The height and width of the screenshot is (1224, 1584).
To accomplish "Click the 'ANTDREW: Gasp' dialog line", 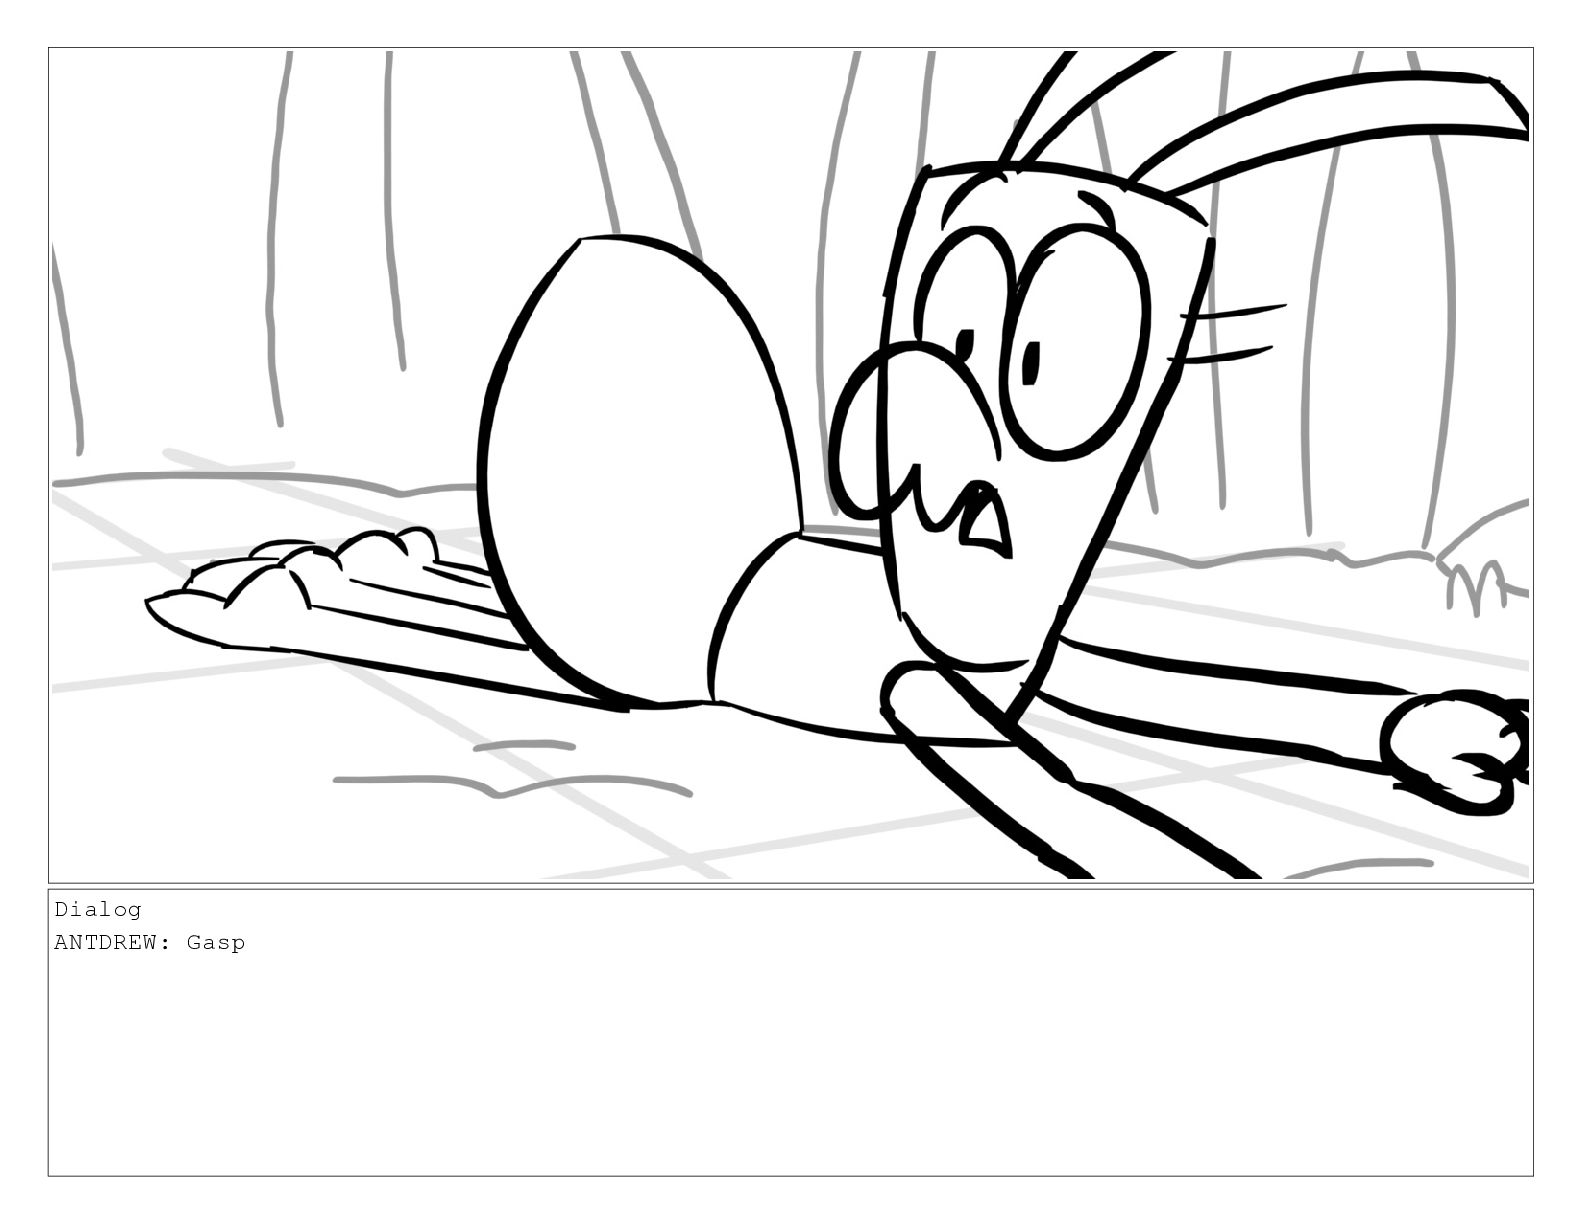I will click(x=150, y=943).
